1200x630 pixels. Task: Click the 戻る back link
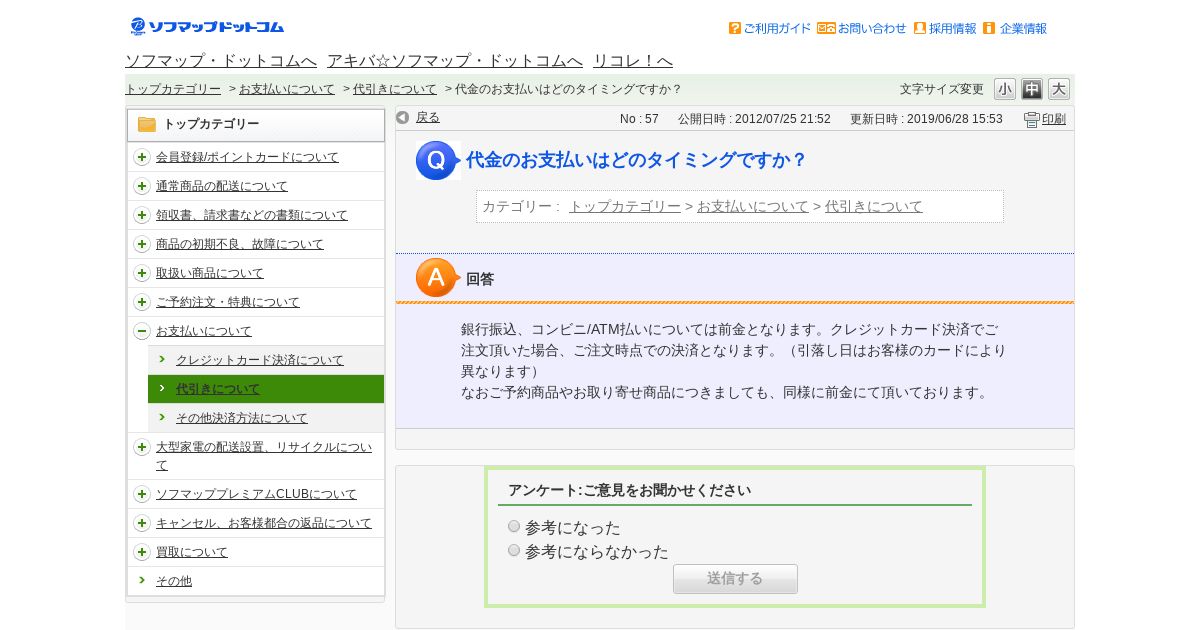click(428, 118)
